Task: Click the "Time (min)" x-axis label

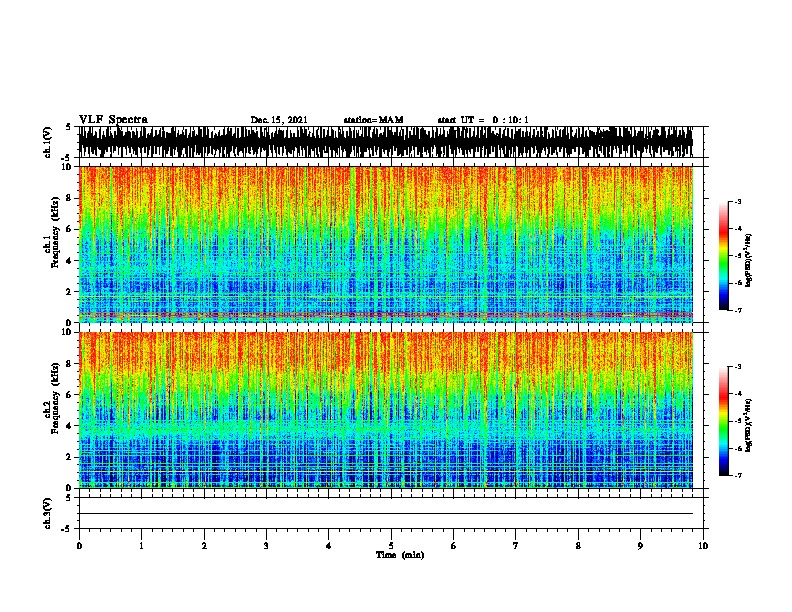Action: [x=400, y=555]
